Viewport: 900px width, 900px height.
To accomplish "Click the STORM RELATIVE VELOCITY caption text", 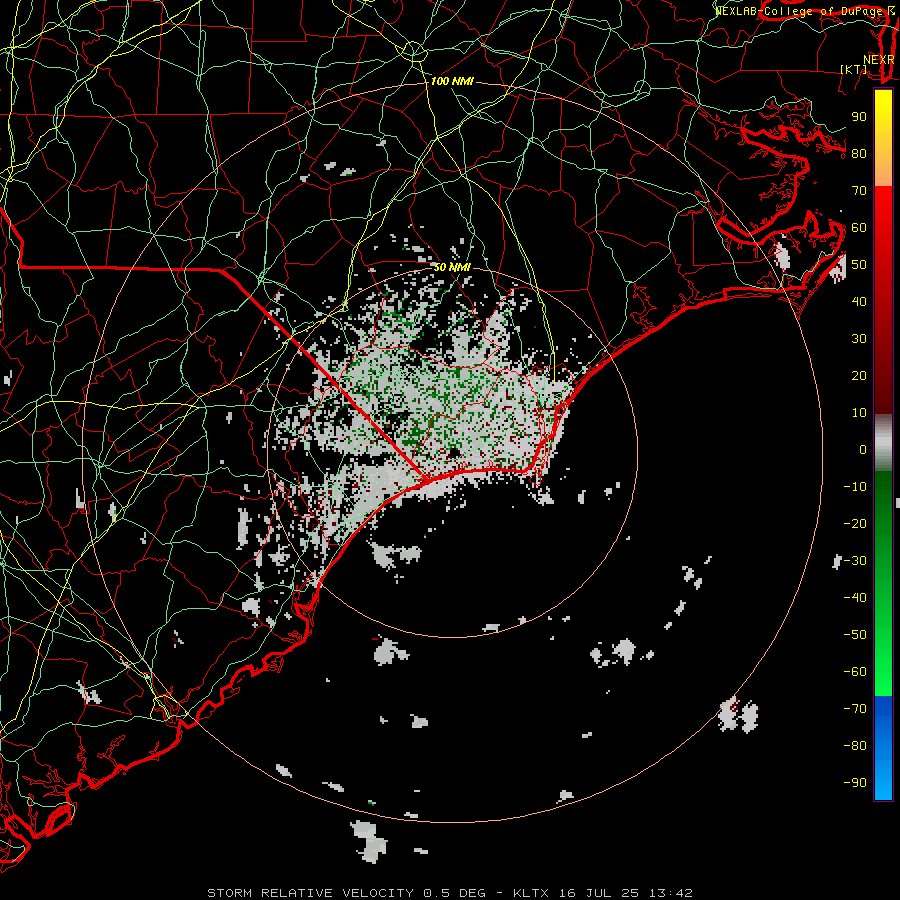I will 311,893.
